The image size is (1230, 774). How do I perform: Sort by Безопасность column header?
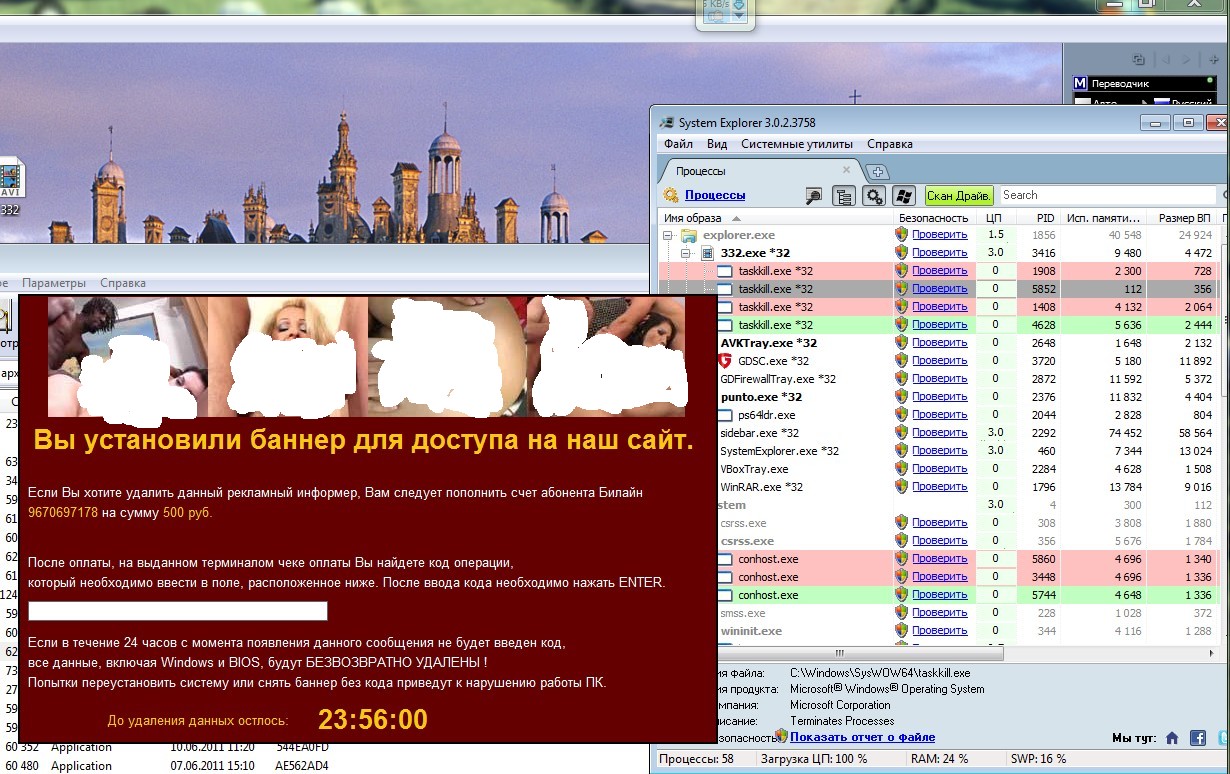934,218
